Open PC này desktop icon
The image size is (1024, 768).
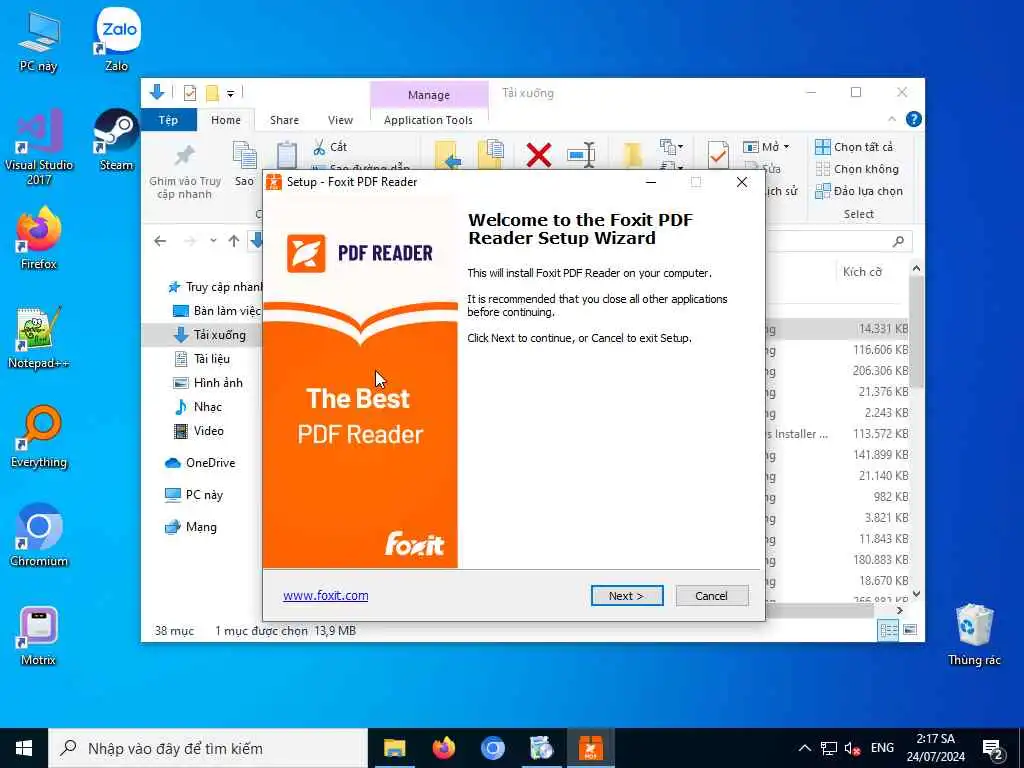(38, 41)
